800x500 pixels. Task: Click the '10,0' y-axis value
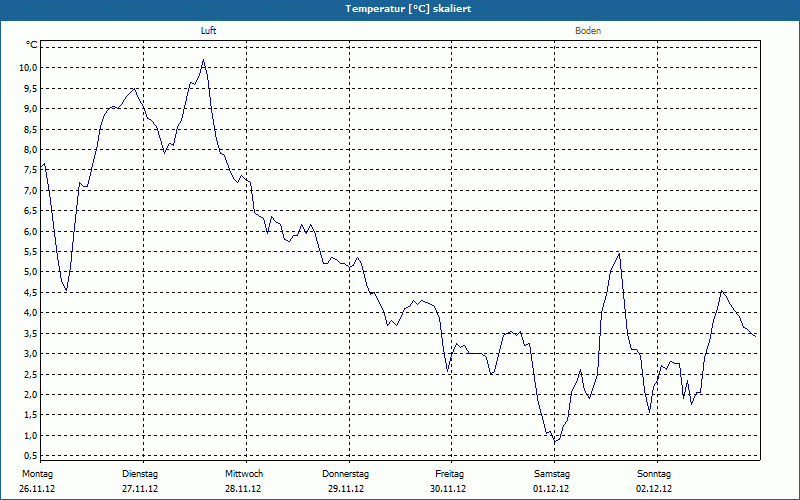coord(28,68)
